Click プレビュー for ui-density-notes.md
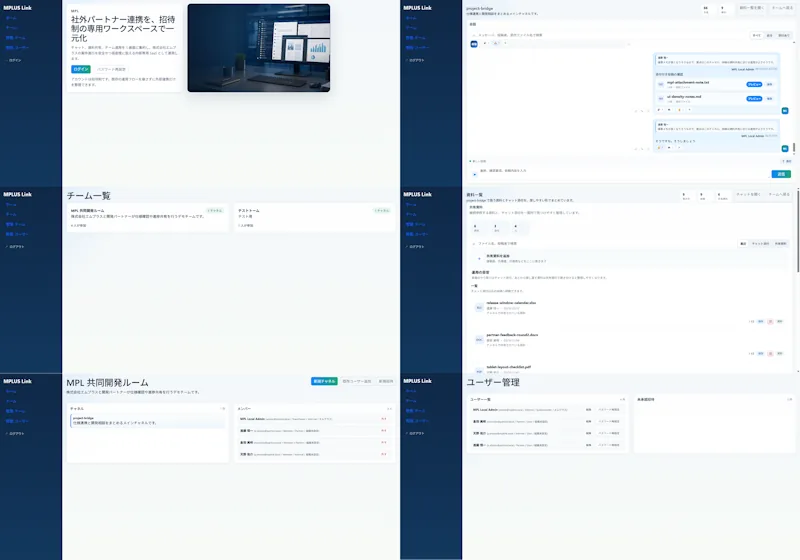This screenshot has height=560, width=800. click(x=754, y=98)
